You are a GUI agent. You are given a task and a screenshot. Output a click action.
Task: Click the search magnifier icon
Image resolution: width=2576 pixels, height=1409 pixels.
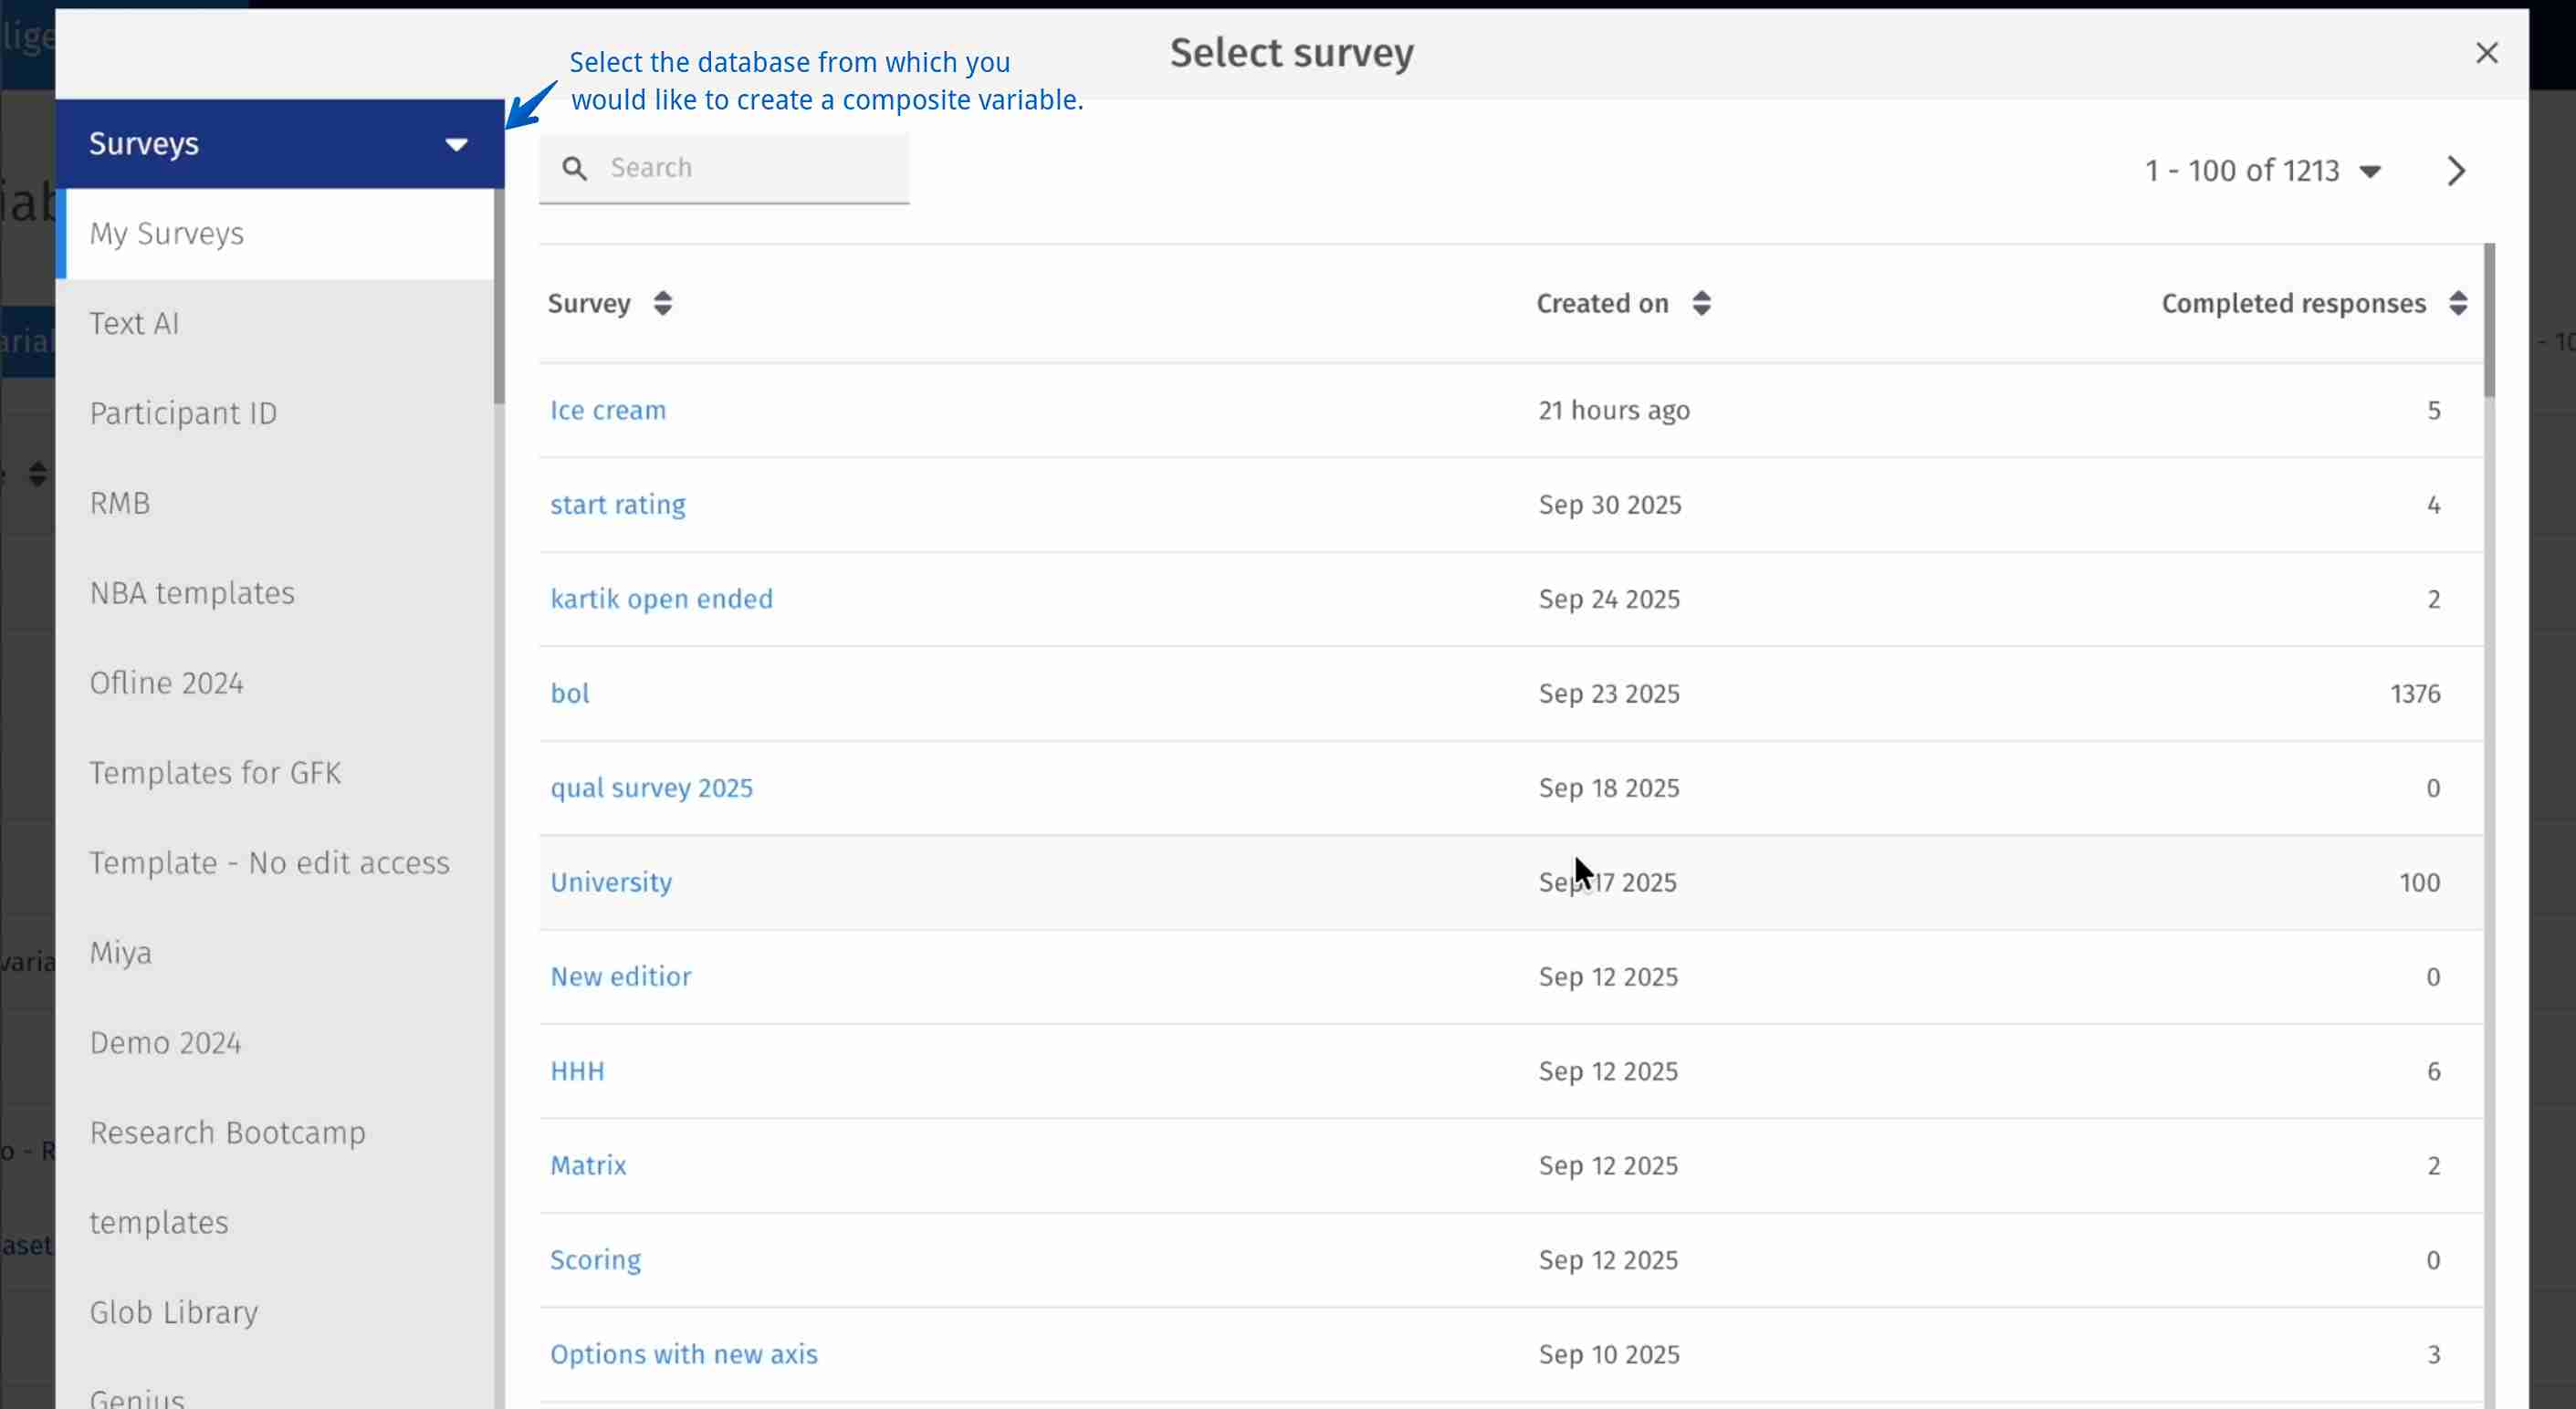tap(575, 168)
